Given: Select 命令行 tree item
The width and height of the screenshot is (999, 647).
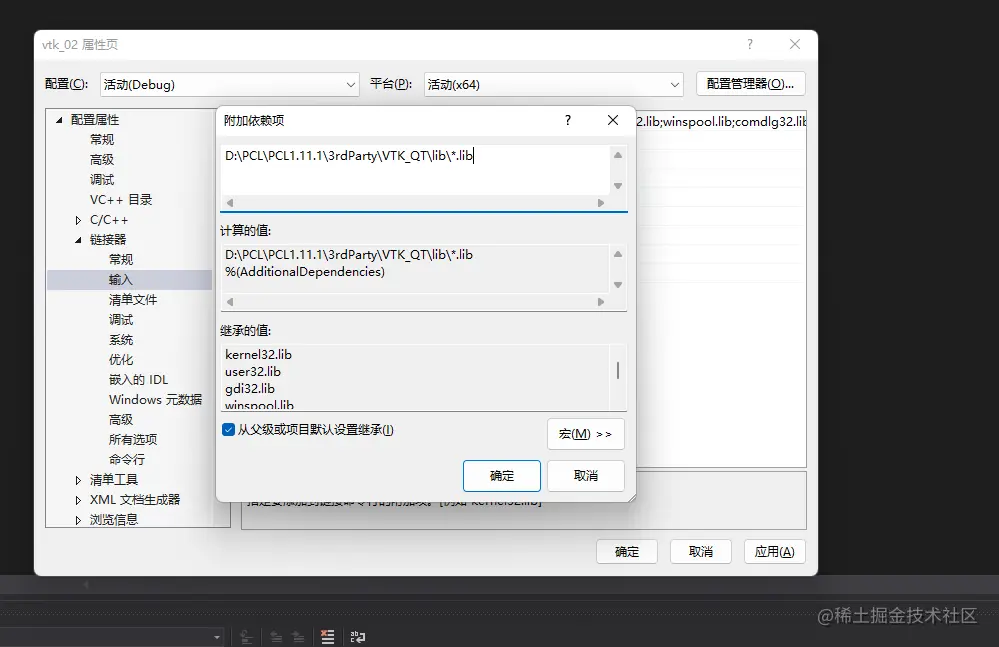Looking at the screenshot, I should [127, 459].
